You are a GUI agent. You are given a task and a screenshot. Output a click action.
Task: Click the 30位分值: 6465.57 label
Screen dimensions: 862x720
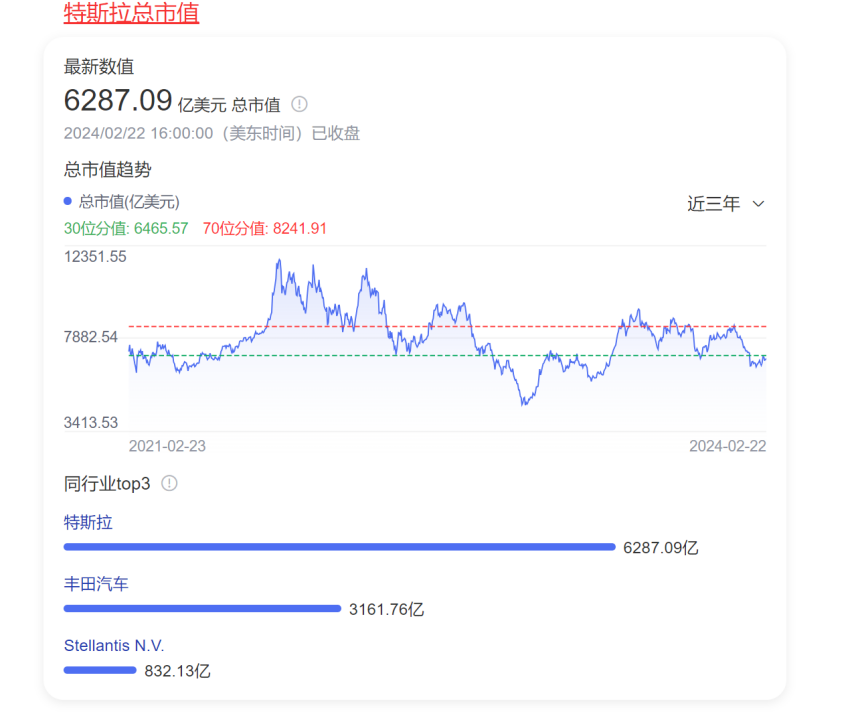(x=126, y=228)
